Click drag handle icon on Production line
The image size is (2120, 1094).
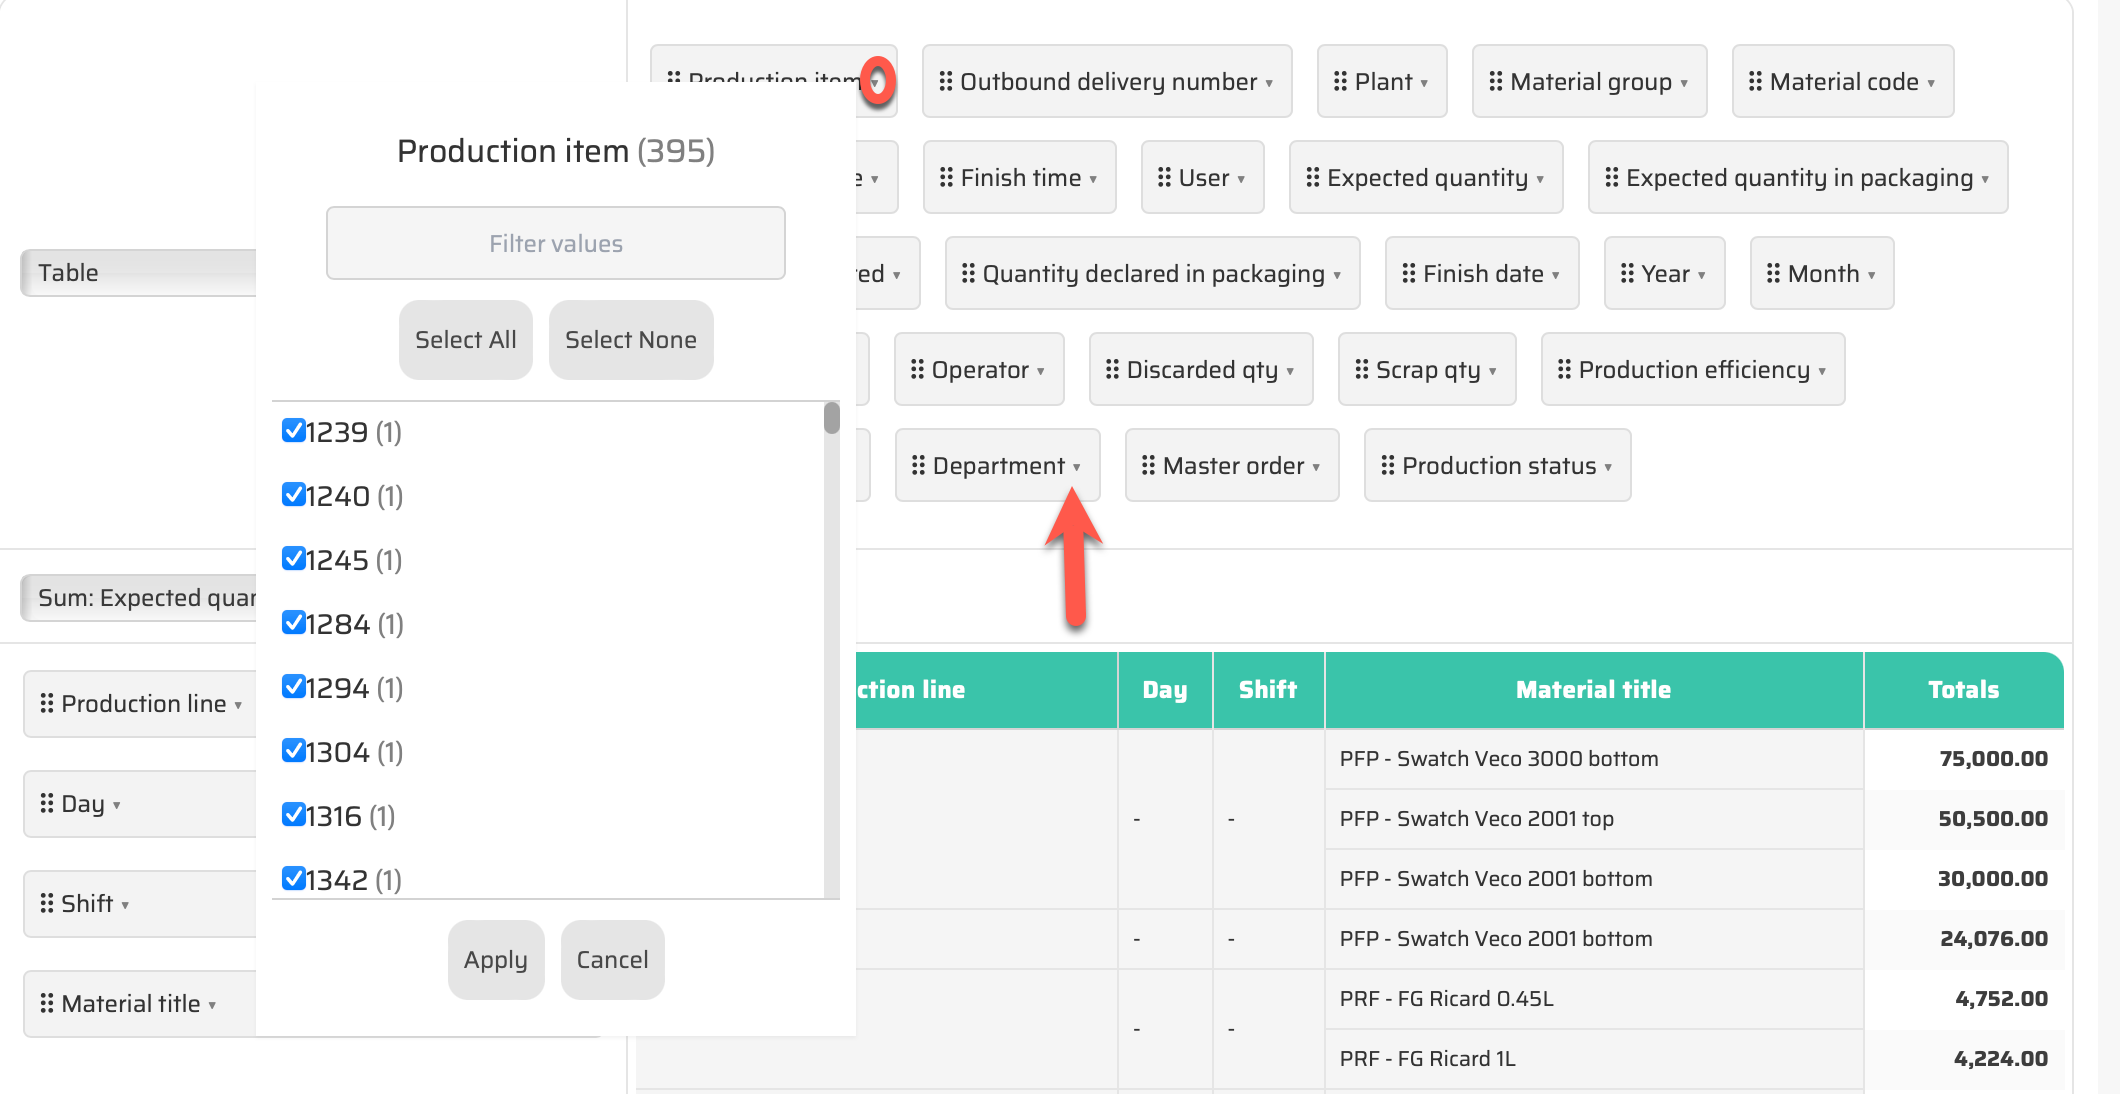46,703
